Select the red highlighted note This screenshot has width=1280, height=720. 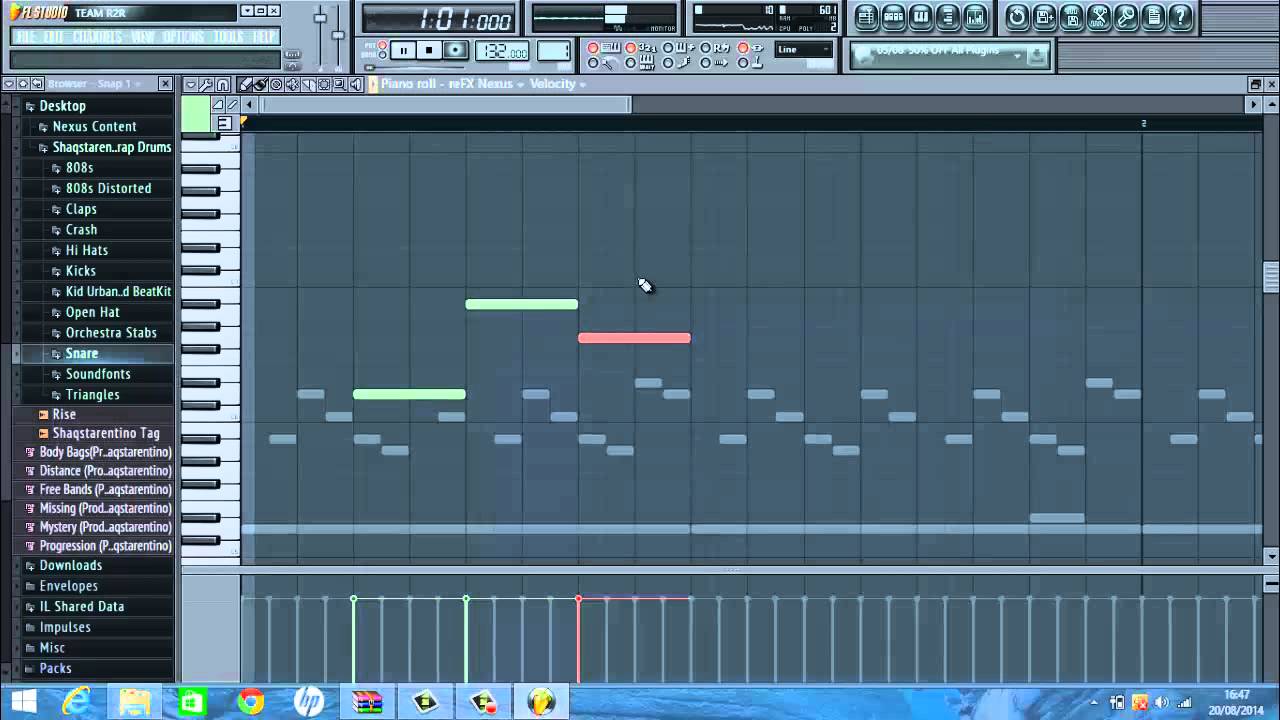click(634, 338)
